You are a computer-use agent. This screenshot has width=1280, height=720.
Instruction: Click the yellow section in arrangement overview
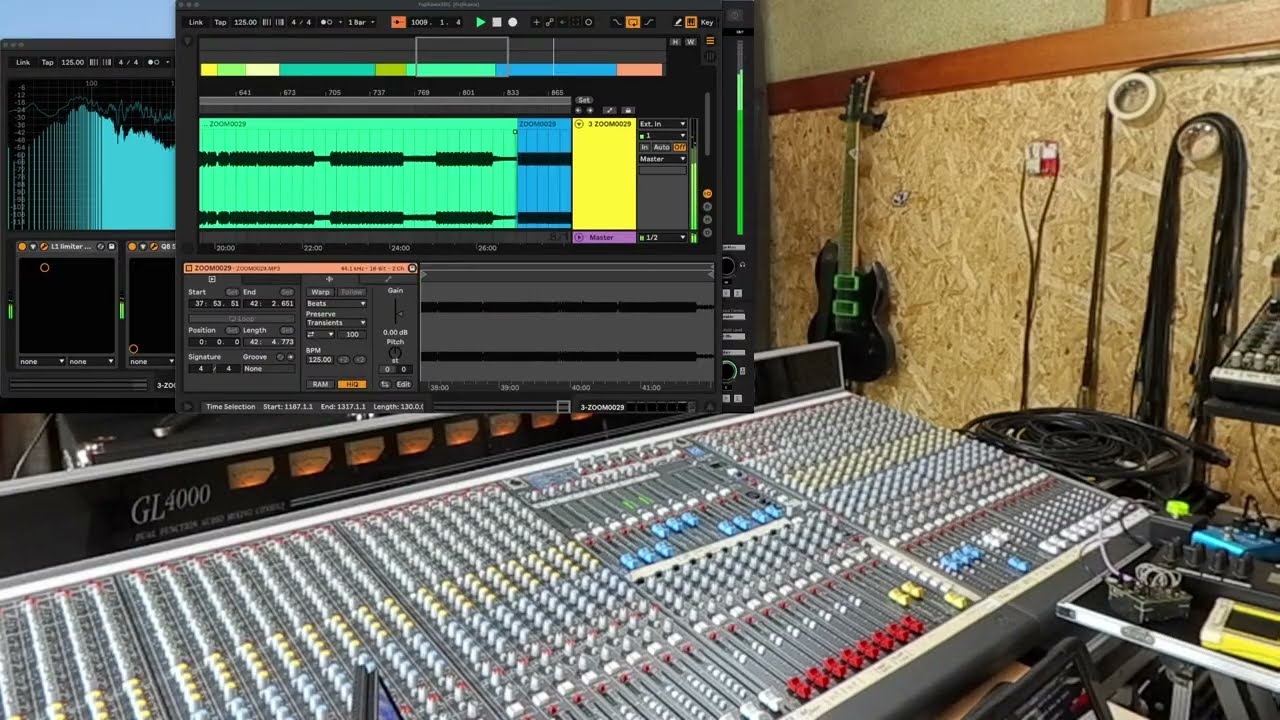208,69
